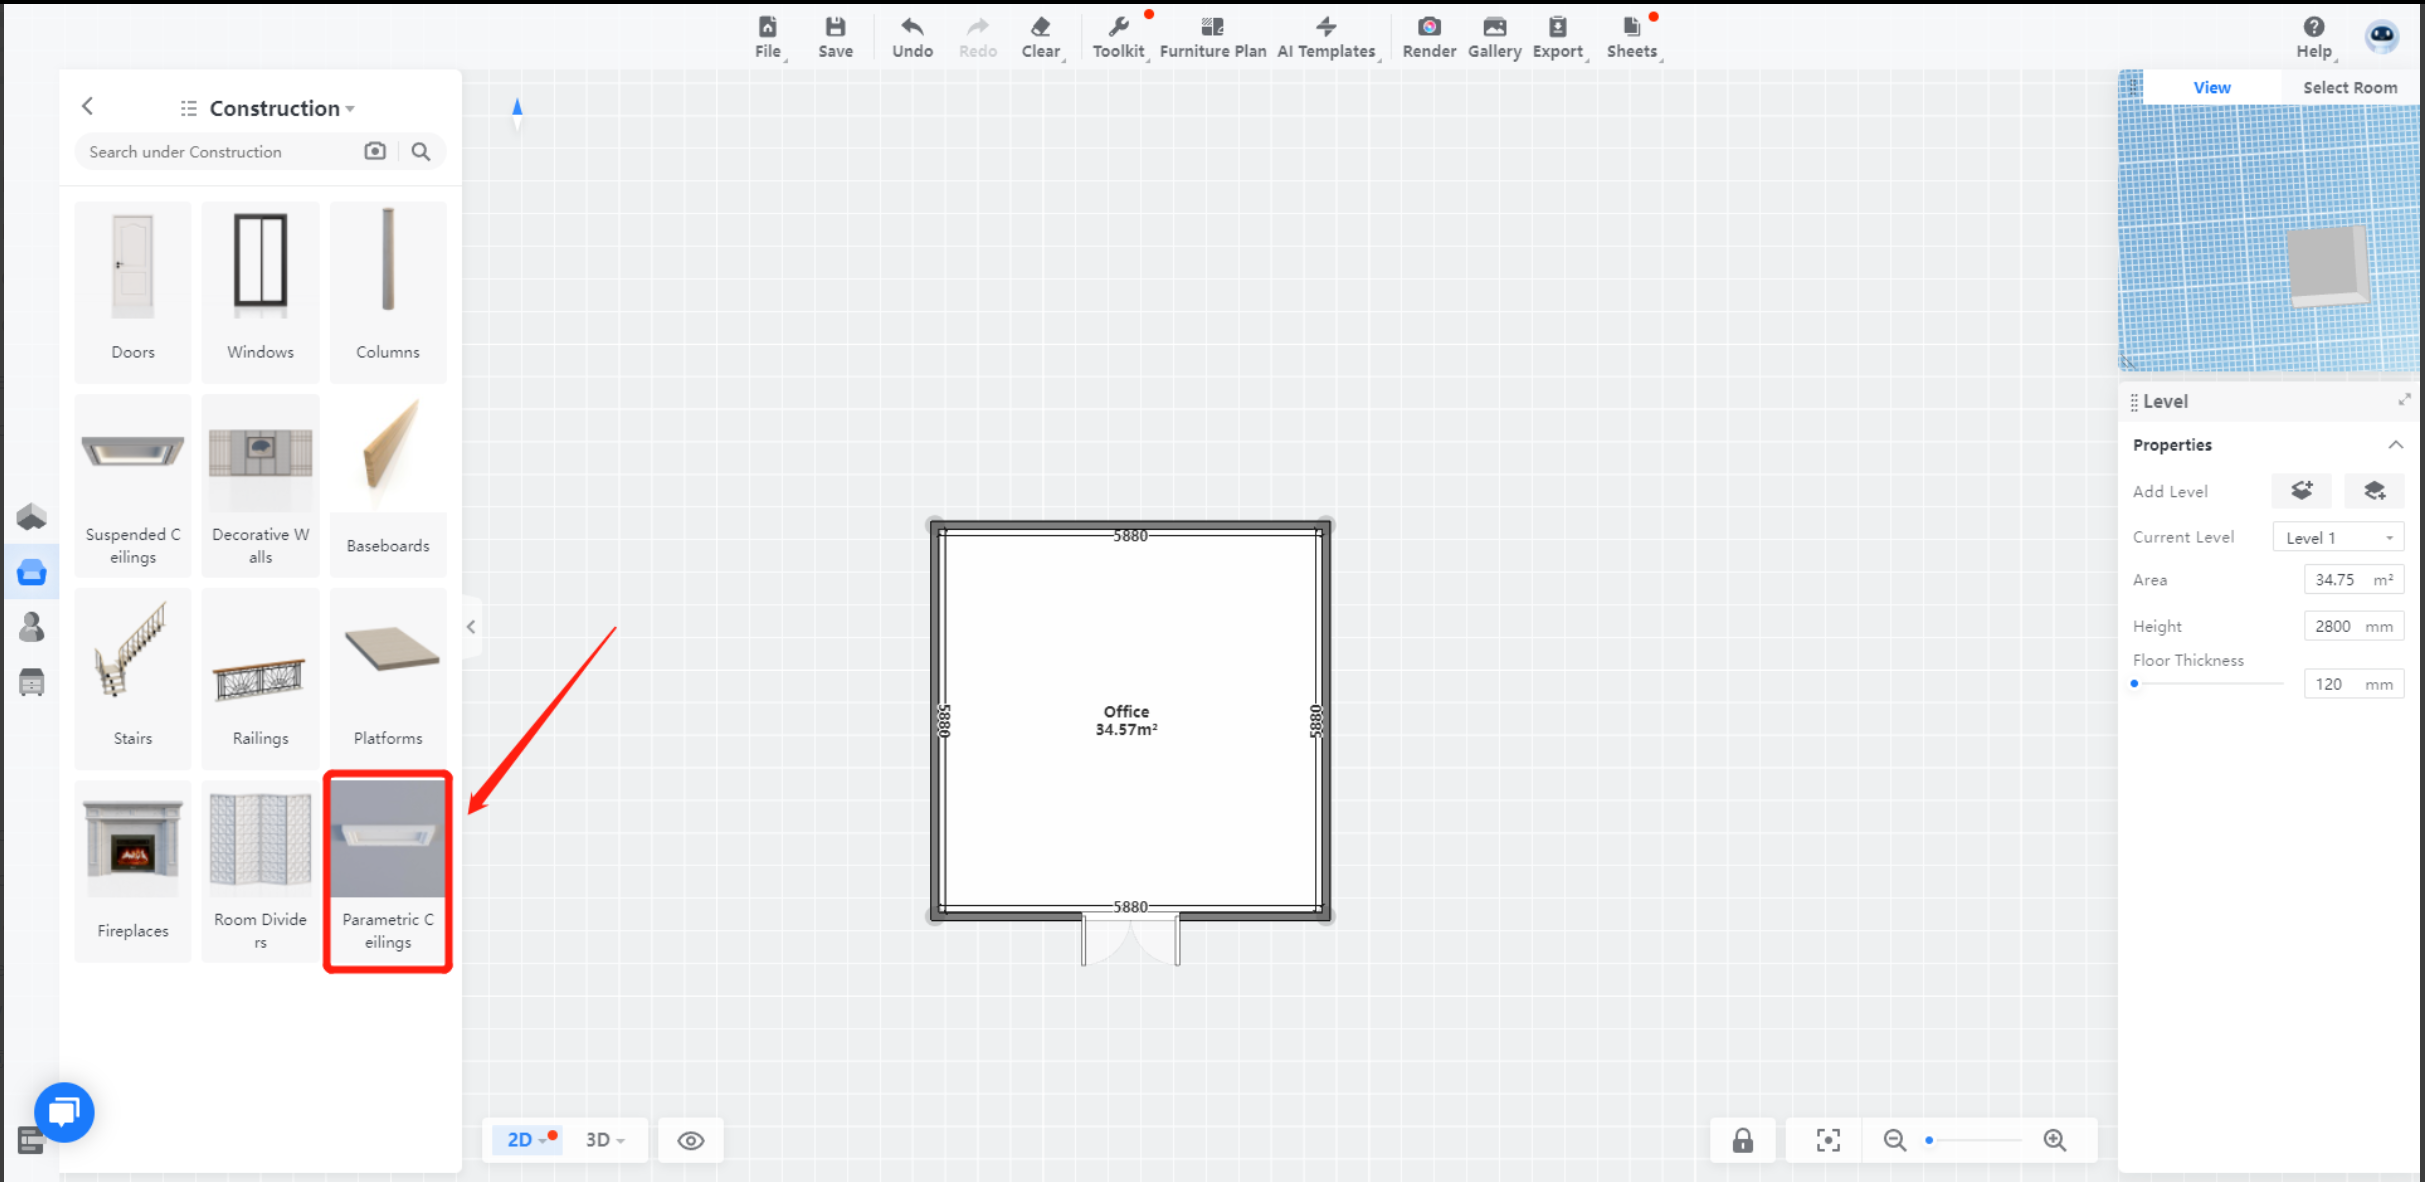This screenshot has width=2425, height=1182.
Task: Collapse the Properties section
Action: pyautogui.click(x=2395, y=445)
